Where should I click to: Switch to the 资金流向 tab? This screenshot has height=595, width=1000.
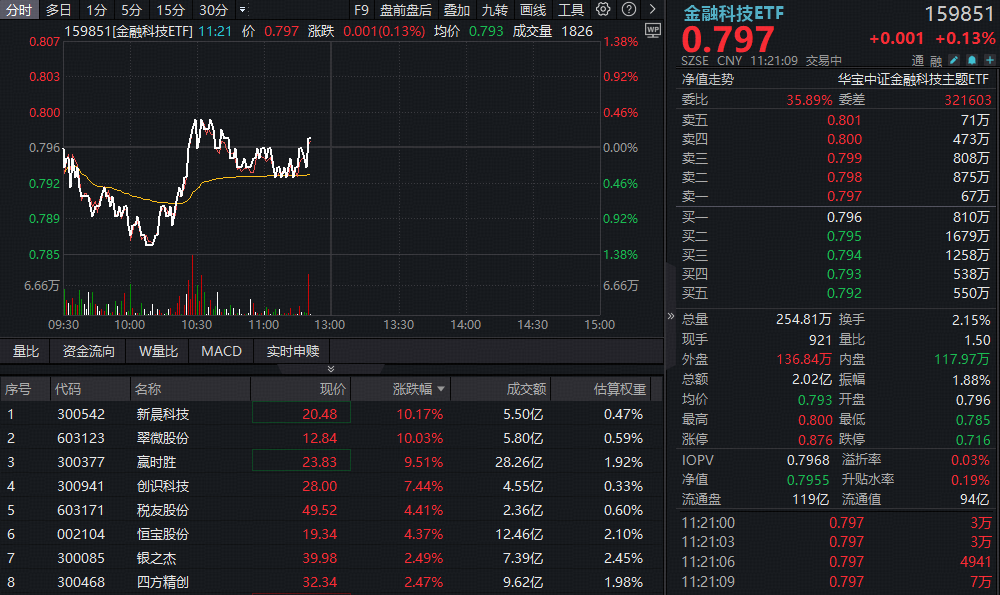(x=88, y=351)
